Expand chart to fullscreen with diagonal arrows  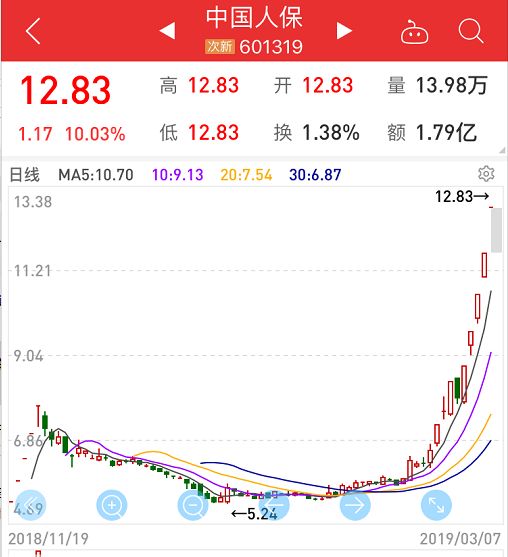tap(436, 505)
